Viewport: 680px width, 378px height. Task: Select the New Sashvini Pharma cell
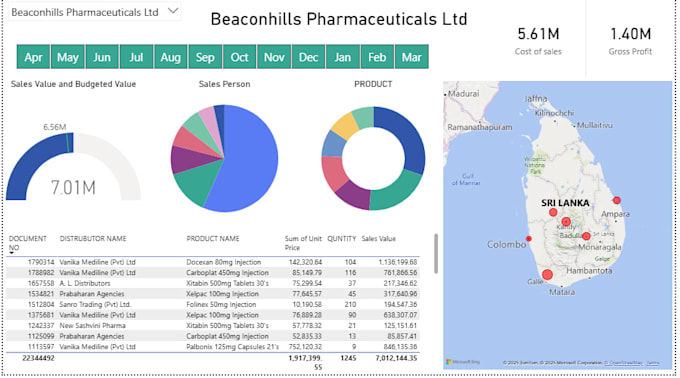point(92,326)
